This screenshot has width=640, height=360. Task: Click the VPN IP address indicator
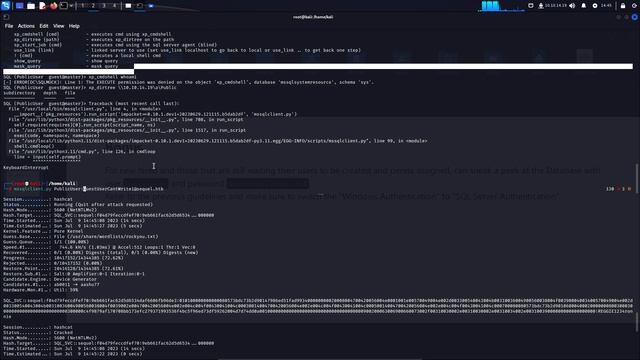(x=552, y=6)
